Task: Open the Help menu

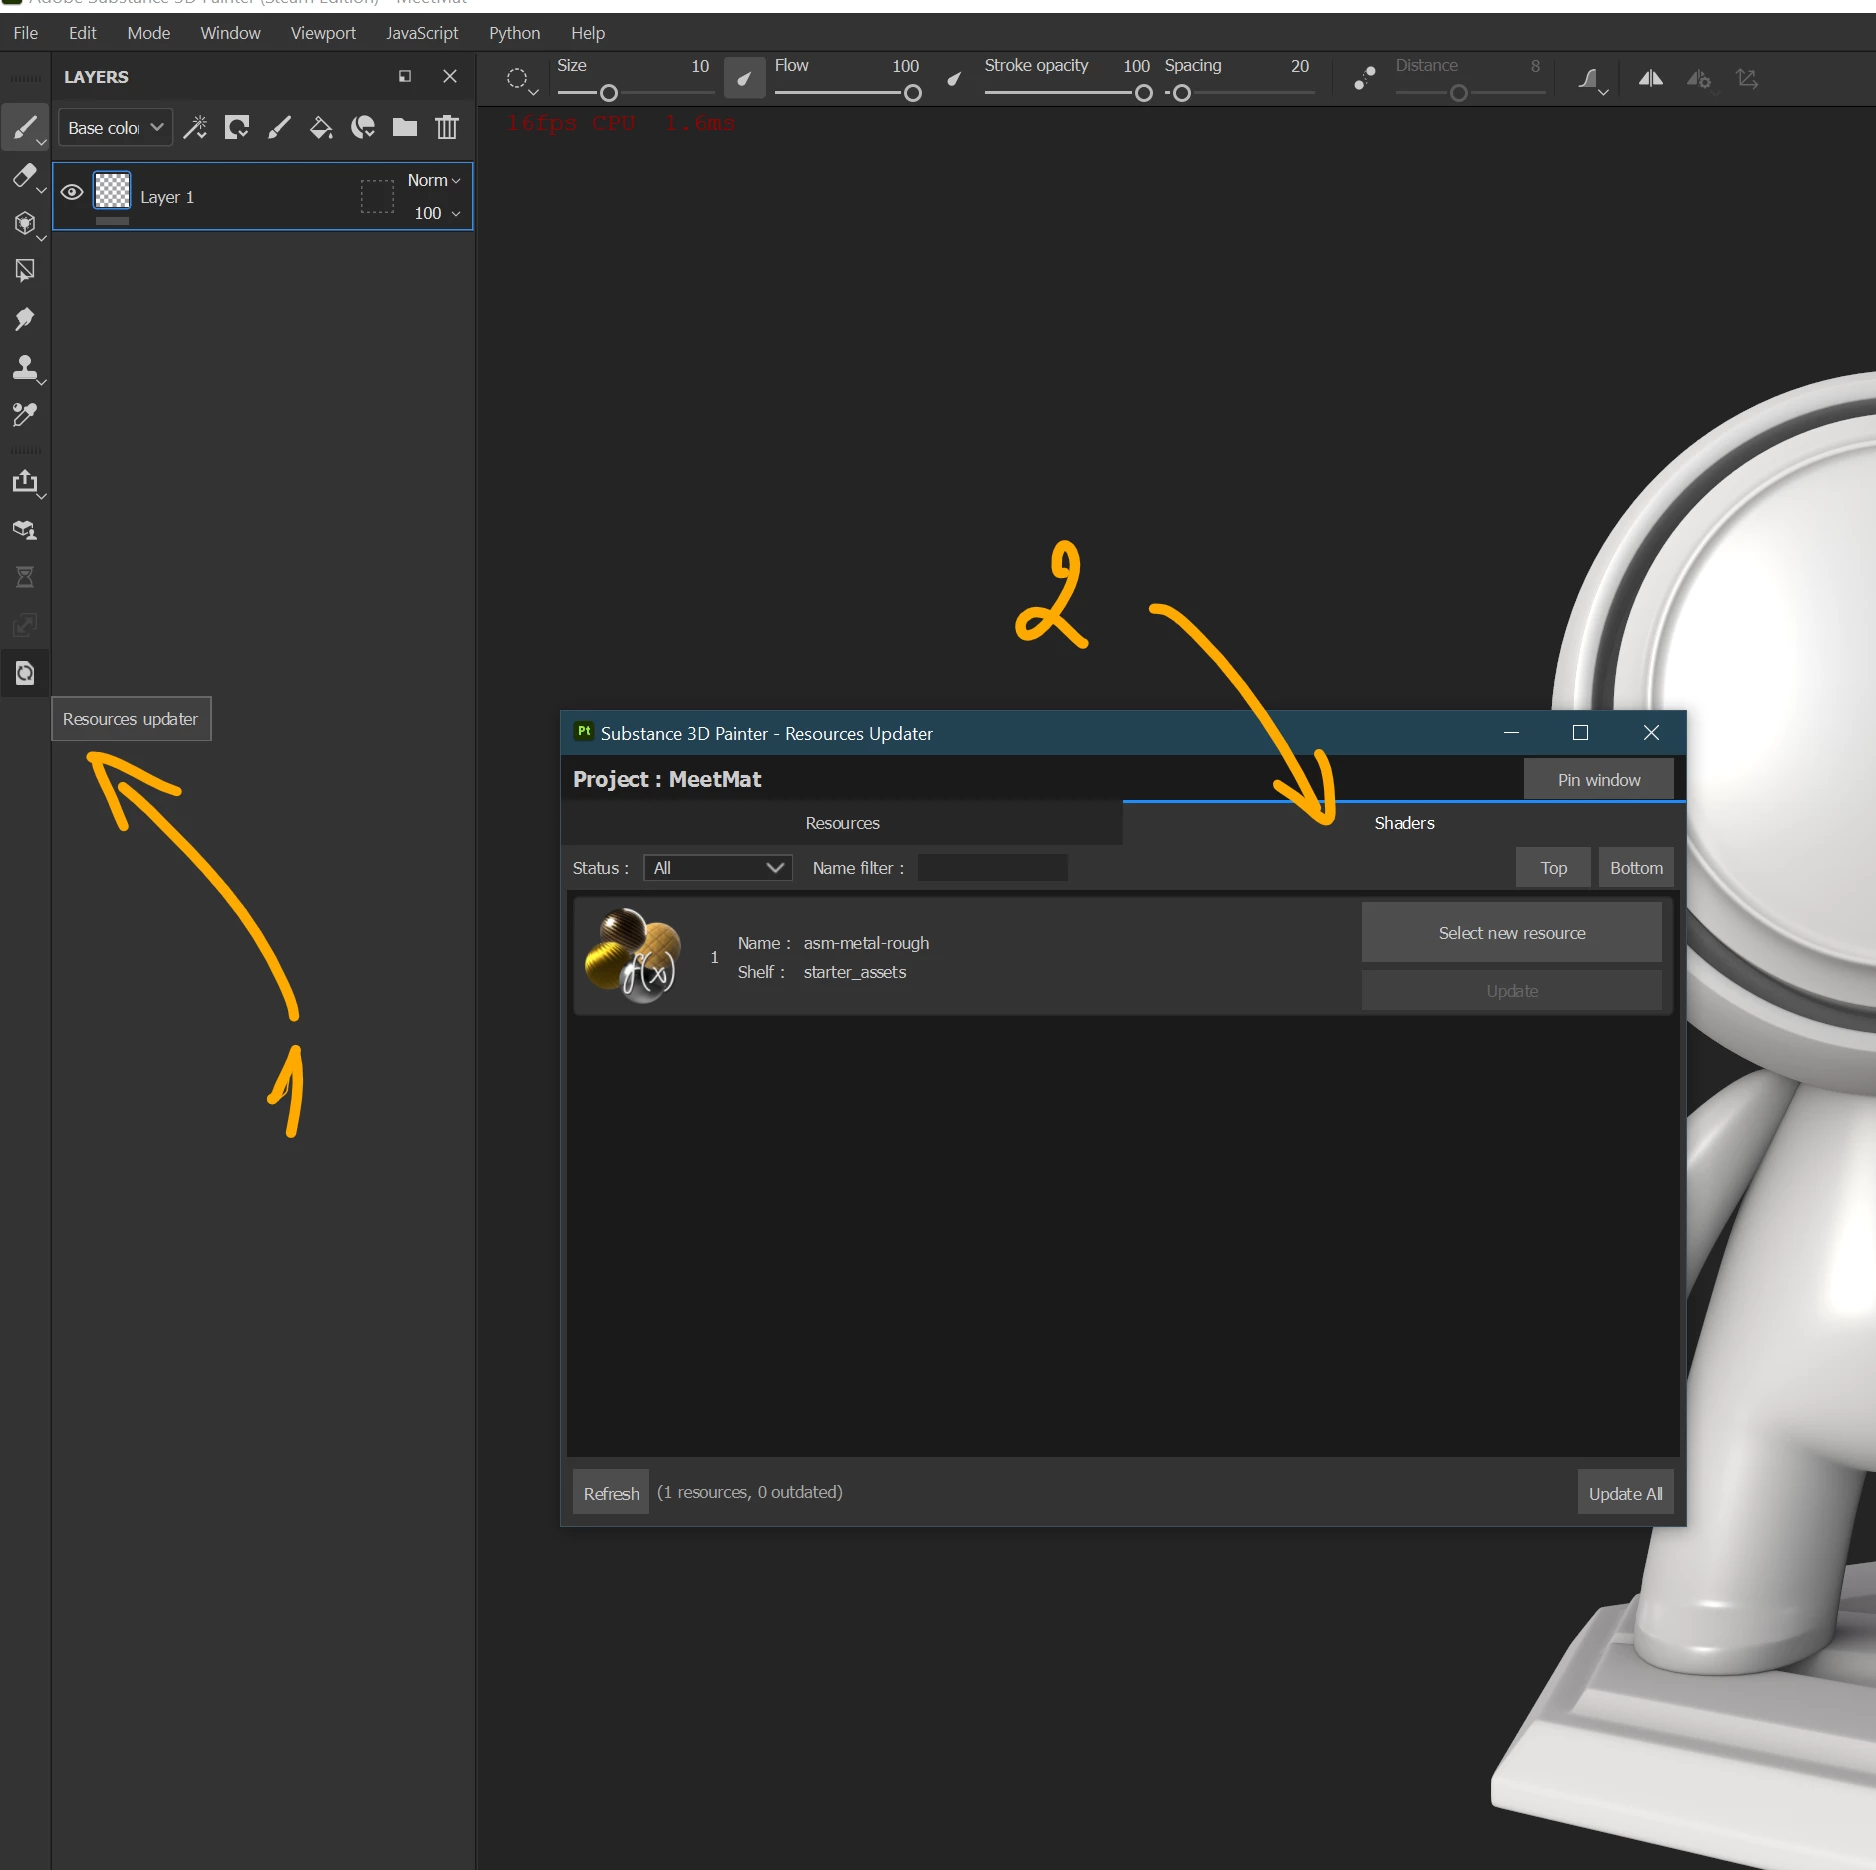Action: pos(588,33)
